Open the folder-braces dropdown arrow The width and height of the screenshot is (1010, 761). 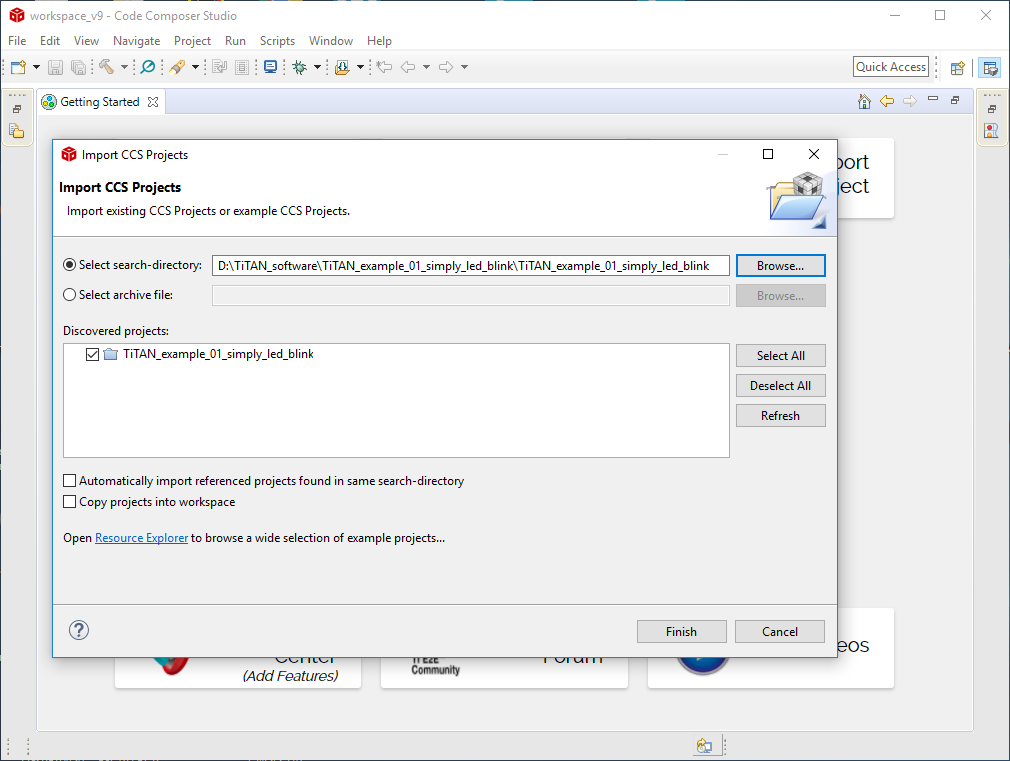pos(360,67)
